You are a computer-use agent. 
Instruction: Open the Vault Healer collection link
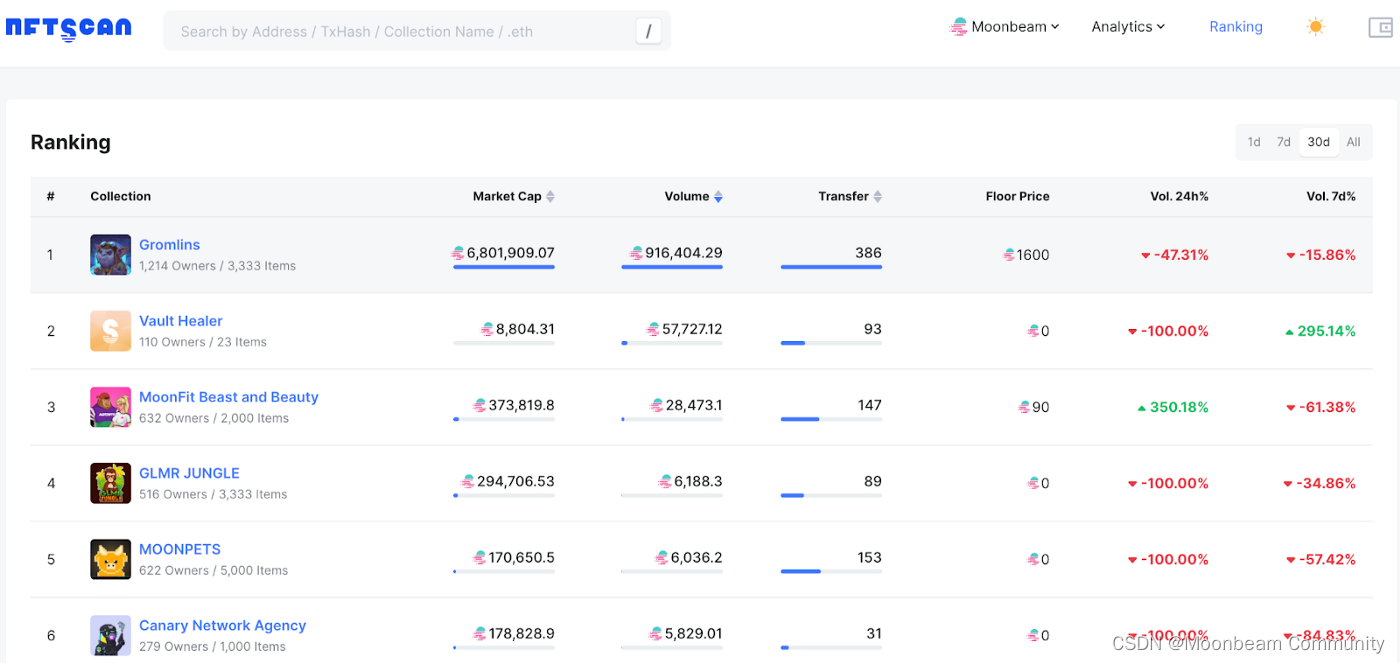click(x=181, y=321)
